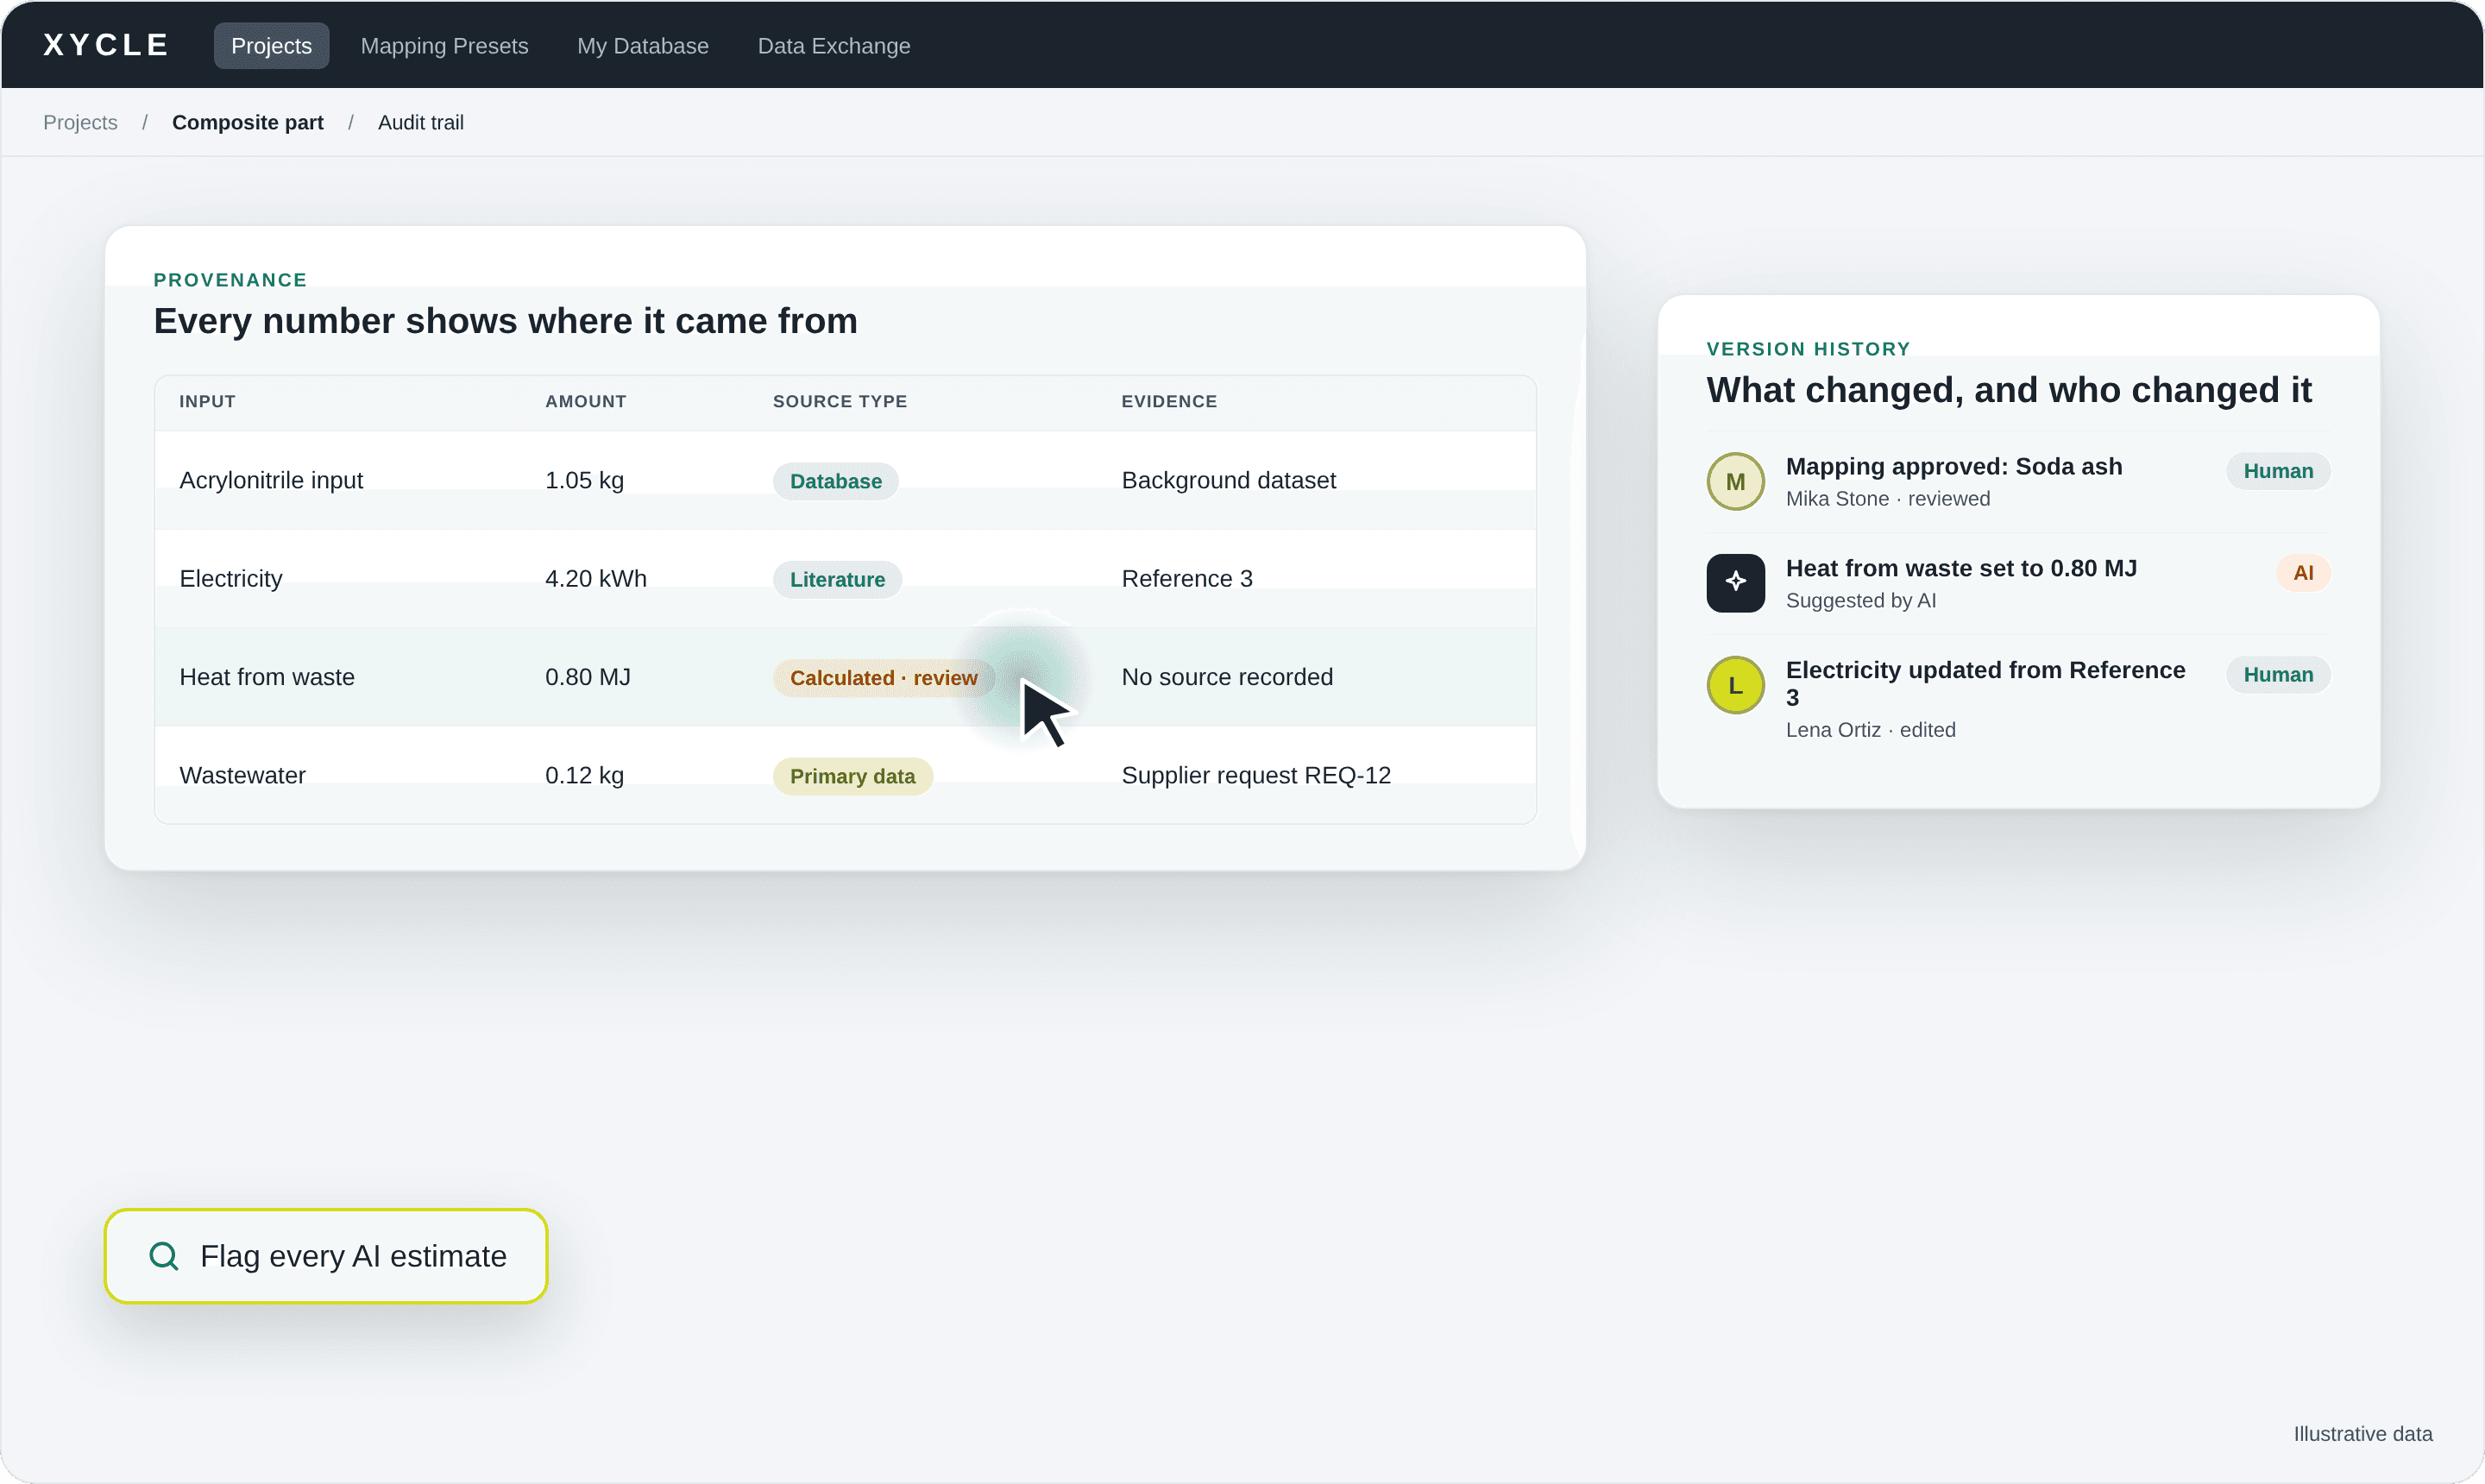The height and width of the screenshot is (1484, 2485).
Task: Click the search magnifier icon
Action: tap(164, 1256)
